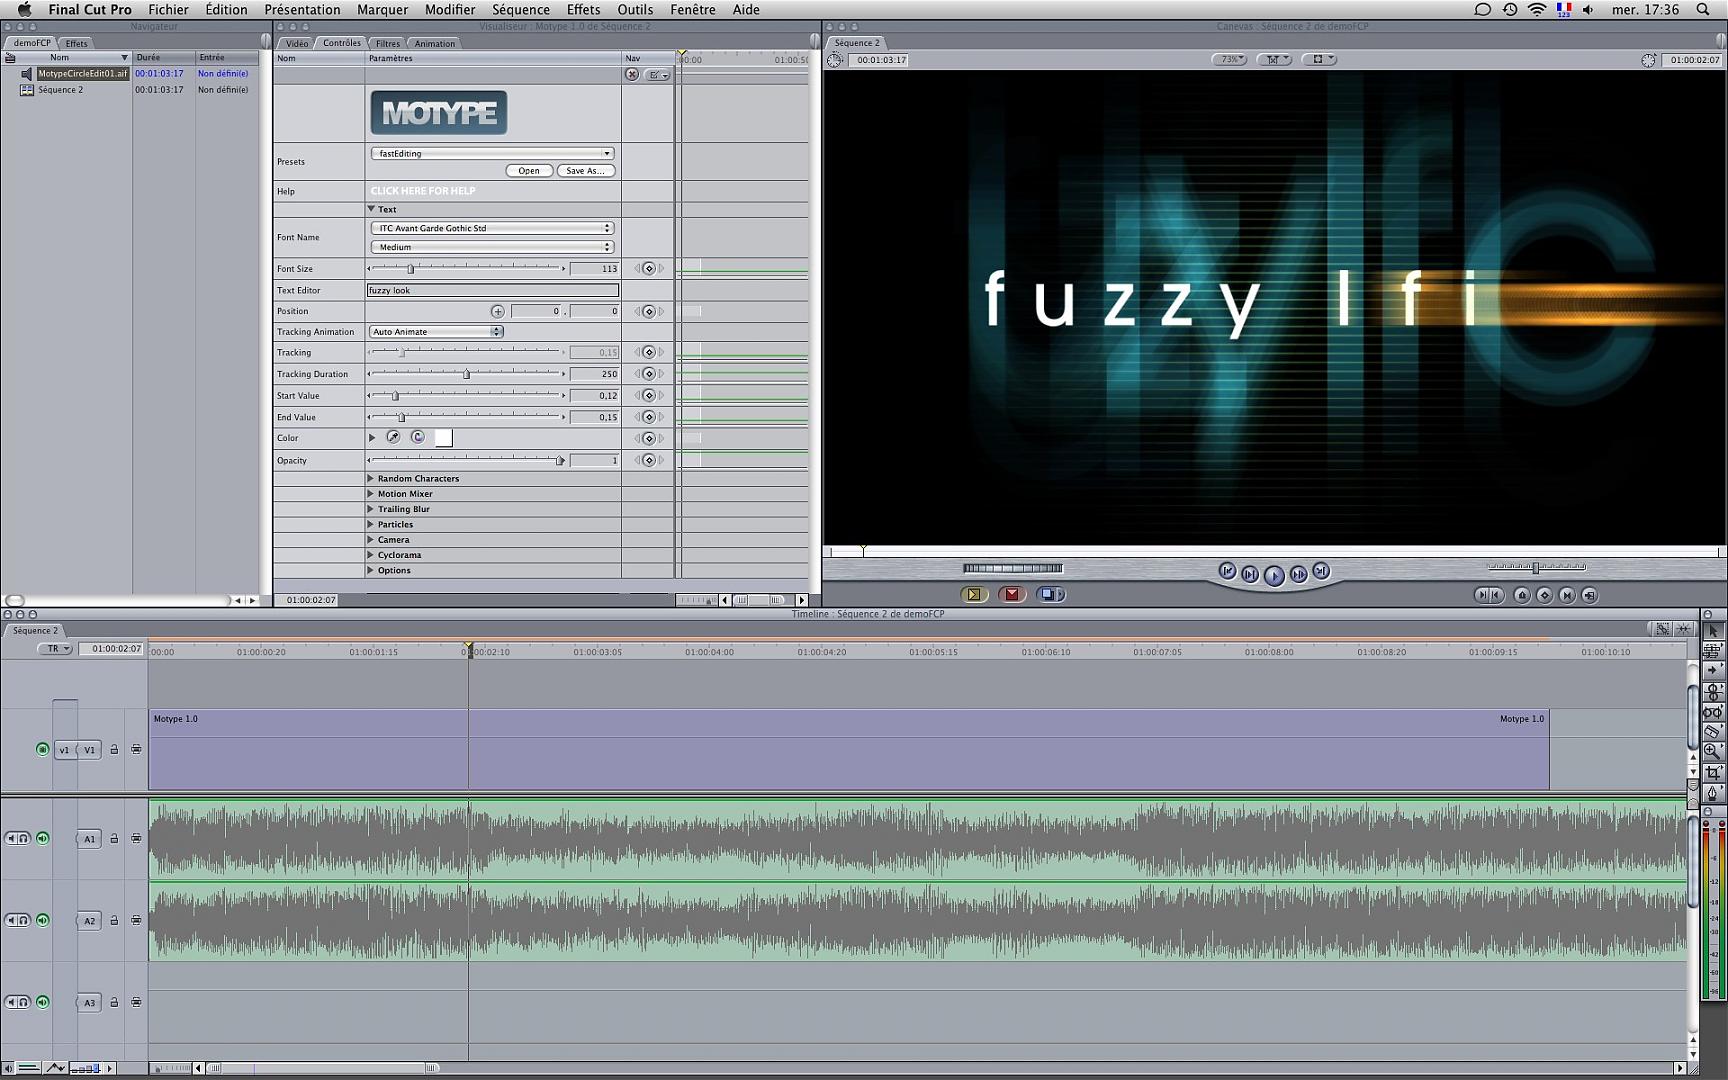Click the CLICK HERE FOR HELP link
The height and width of the screenshot is (1080, 1728).
pos(423,191)
